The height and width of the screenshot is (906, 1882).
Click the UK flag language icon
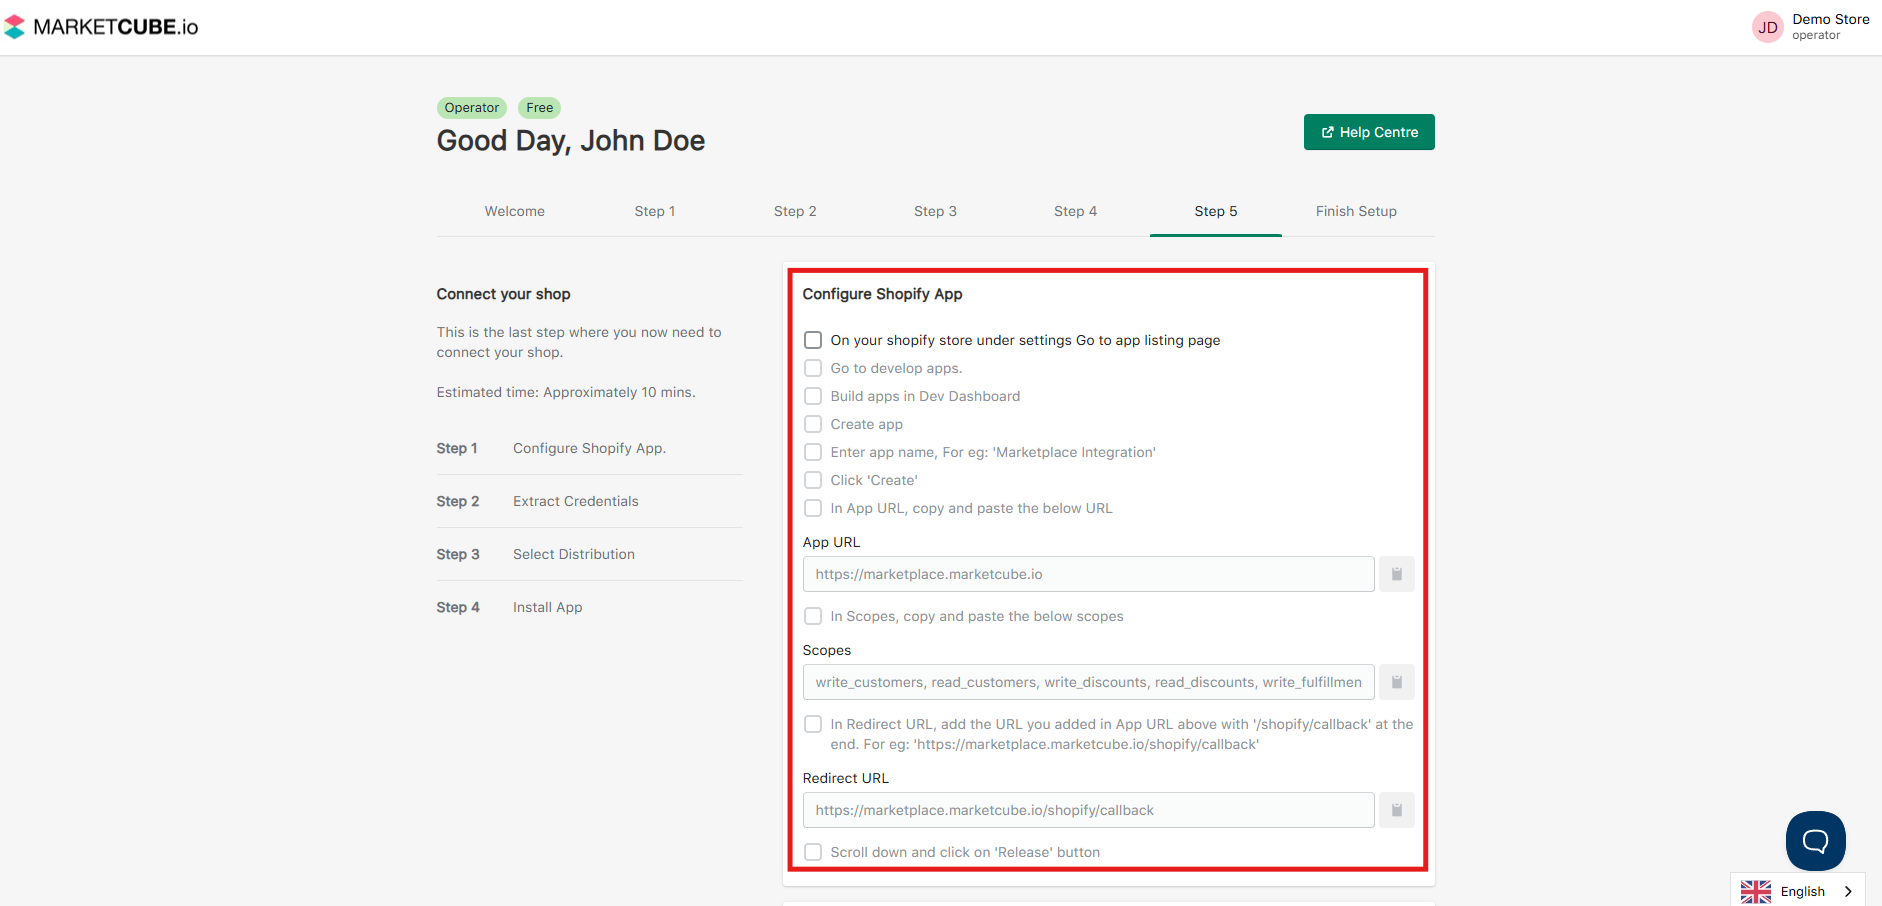[1756, 892]
